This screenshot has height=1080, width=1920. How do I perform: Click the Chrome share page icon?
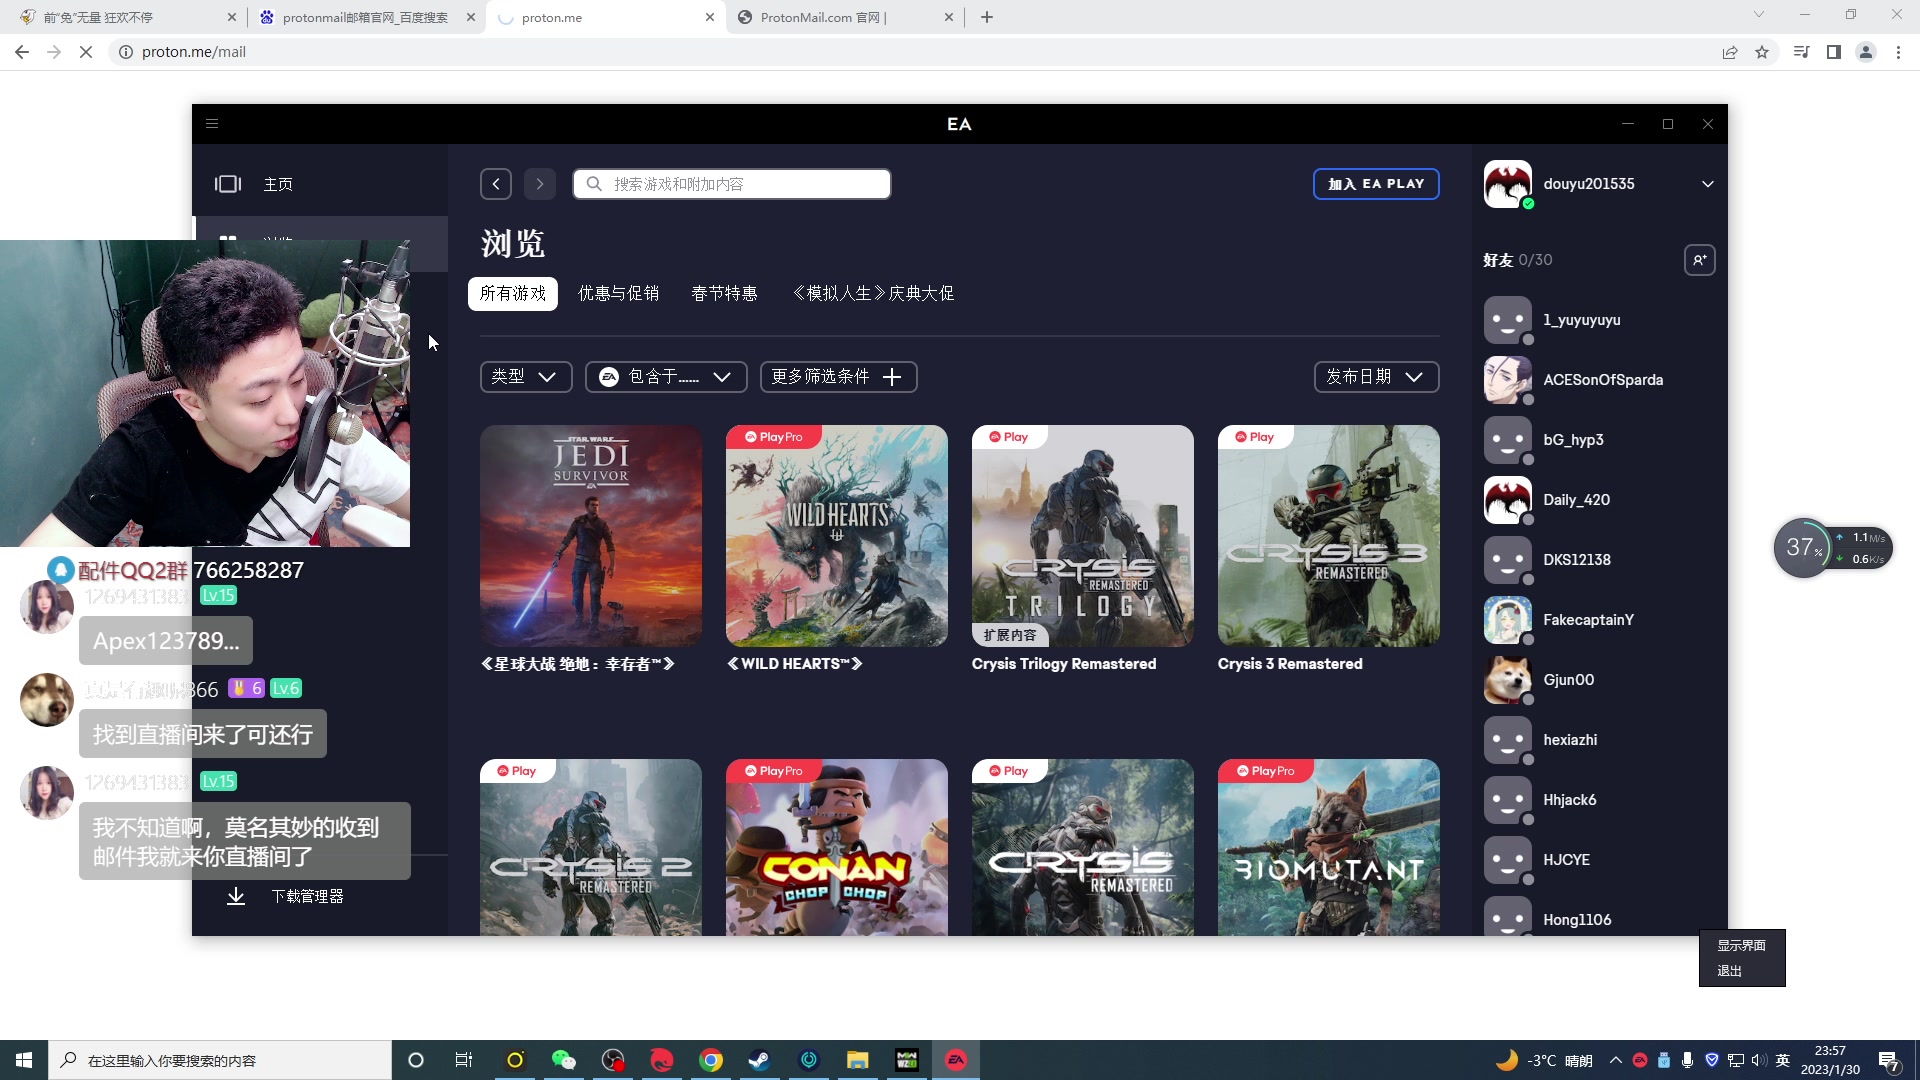(1730, 52)
